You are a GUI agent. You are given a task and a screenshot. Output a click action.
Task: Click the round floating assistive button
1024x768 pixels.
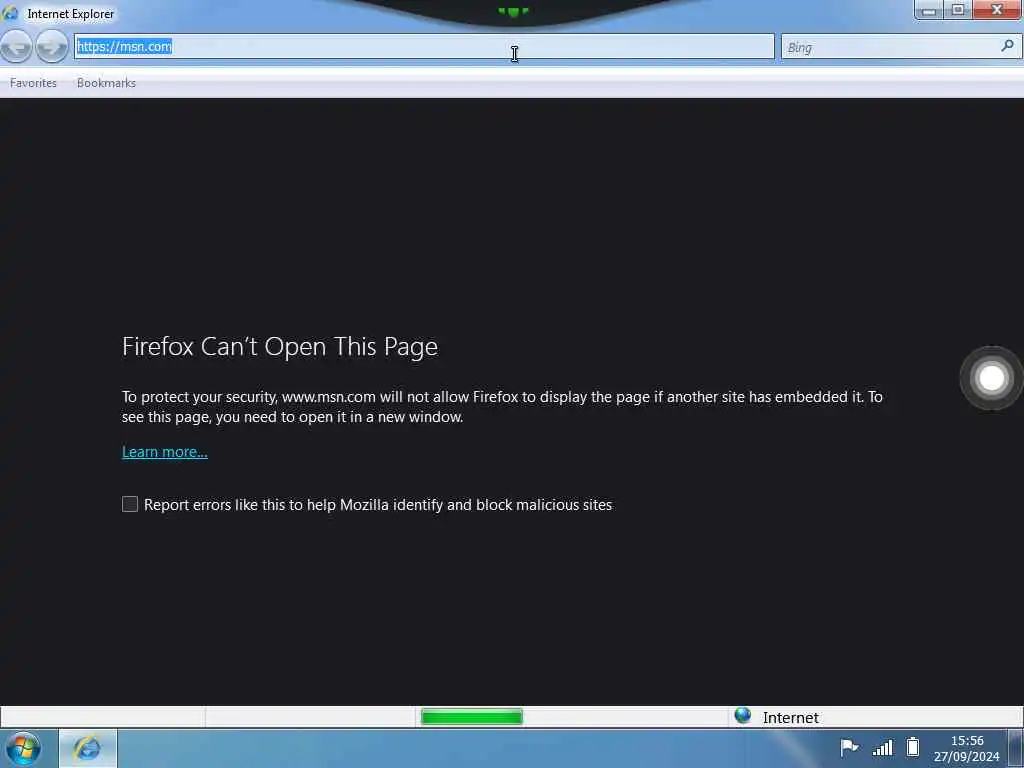point(991,377)
